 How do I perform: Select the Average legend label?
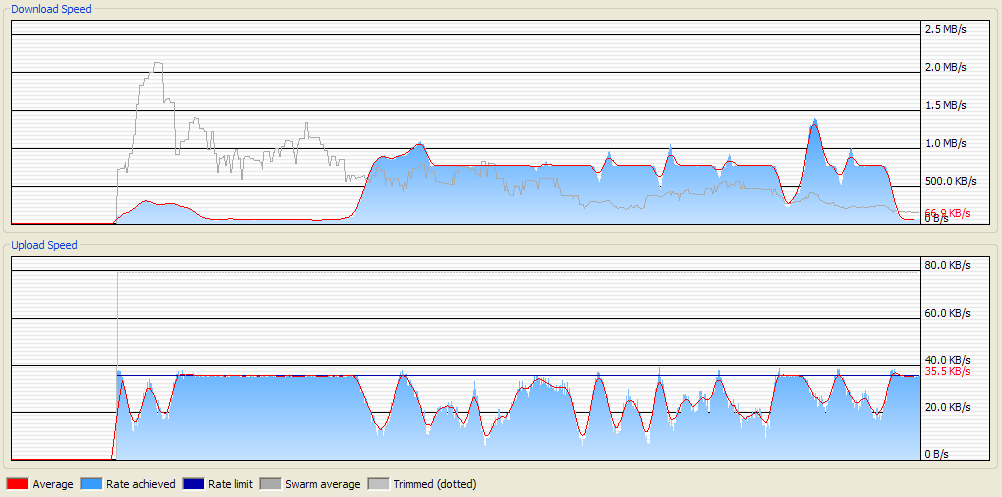53,484
